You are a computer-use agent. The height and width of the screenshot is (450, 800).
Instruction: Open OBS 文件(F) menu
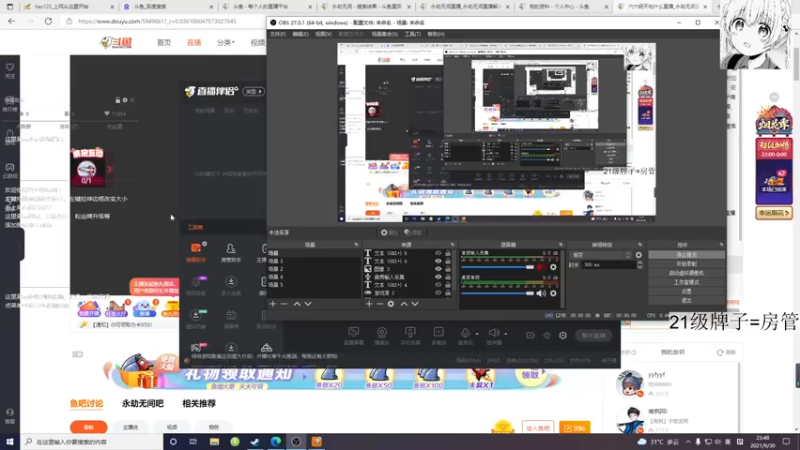(278, 34)
